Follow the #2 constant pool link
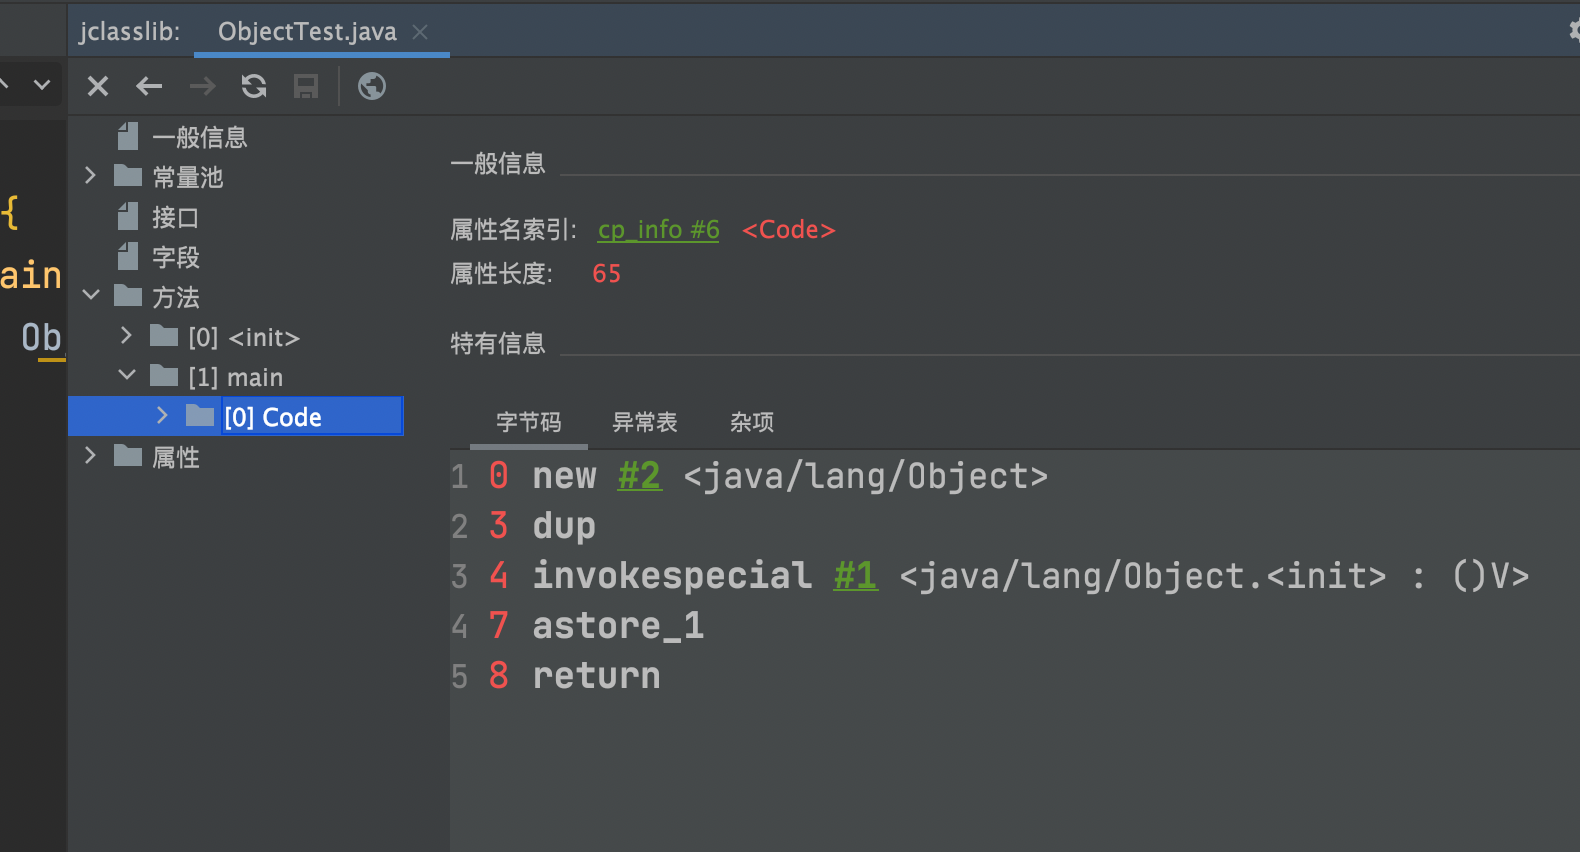This screenshot has width=1580, height=852. click(x=639, y=476)
